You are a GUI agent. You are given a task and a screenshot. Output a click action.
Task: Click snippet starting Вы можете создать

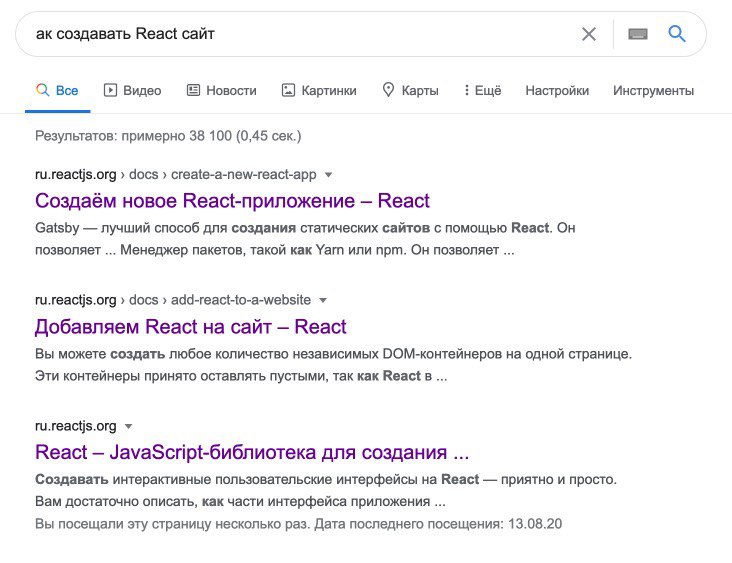(x=333, y=365)
